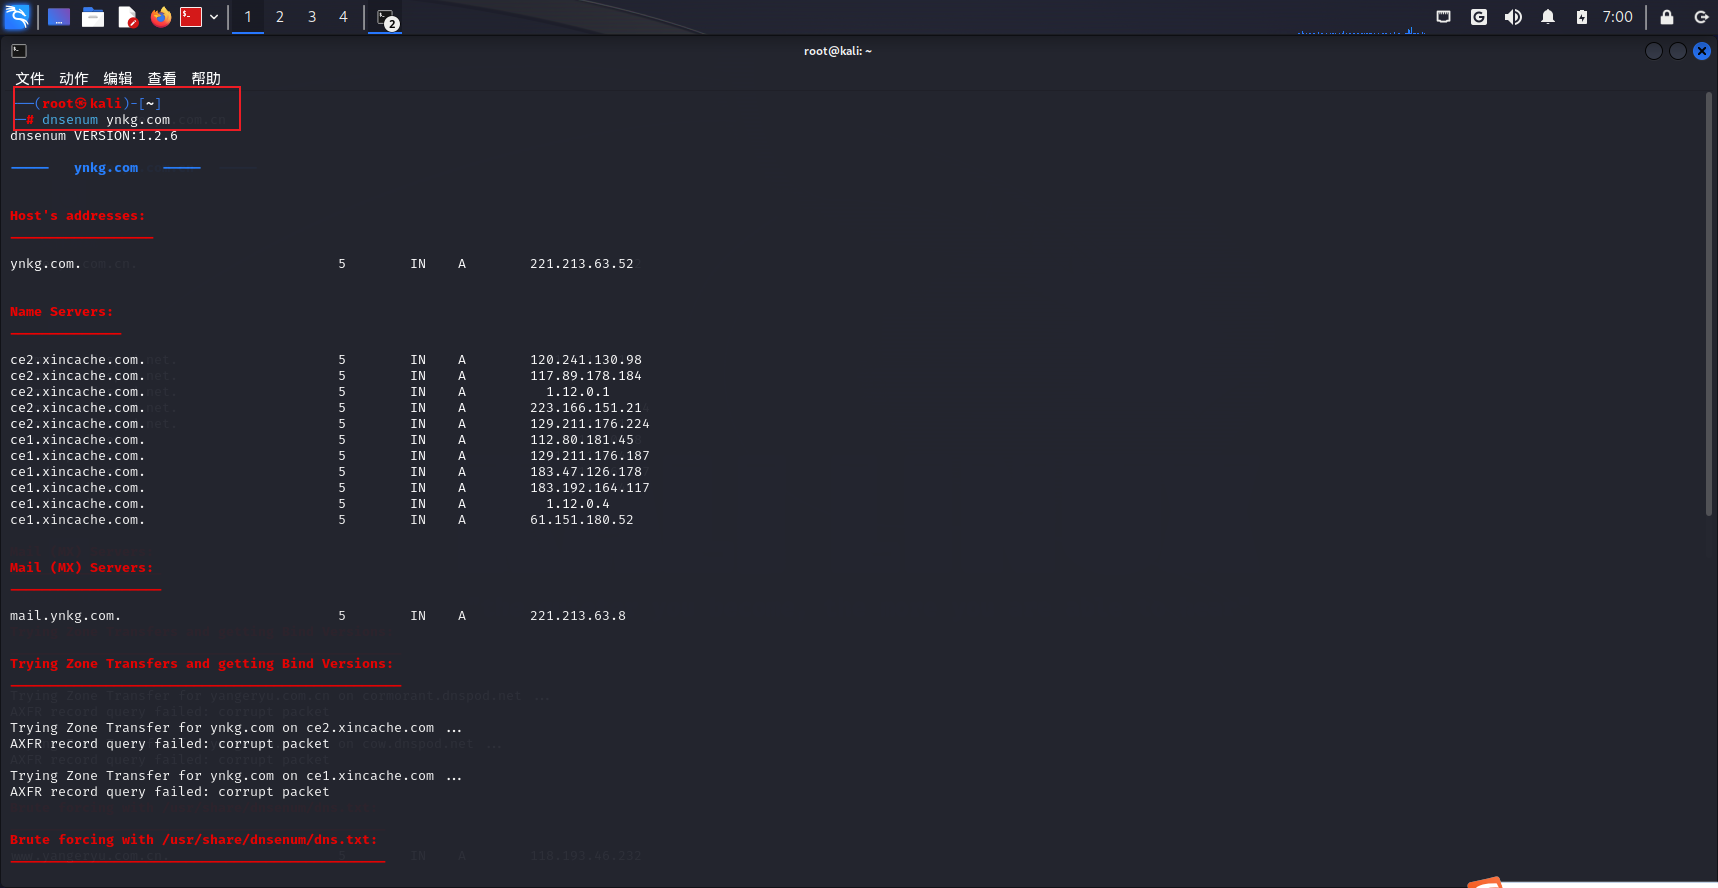The width and height of the screenshot is (1718, 888).
Task: Launch Firefox from the top panel
Action: click(161, 17)
